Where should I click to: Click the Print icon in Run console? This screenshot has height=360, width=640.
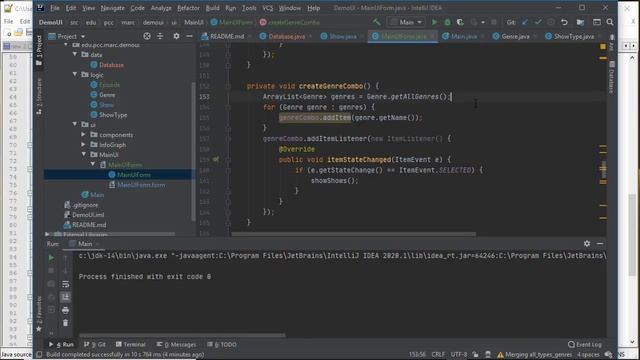pyautogui.click(x=65, y=310)
